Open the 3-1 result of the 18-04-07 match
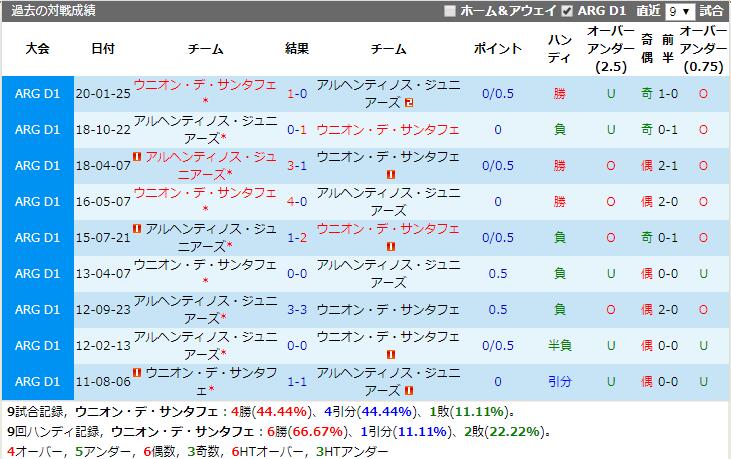This screenshot has width=731, height=459. pos(297,165)
